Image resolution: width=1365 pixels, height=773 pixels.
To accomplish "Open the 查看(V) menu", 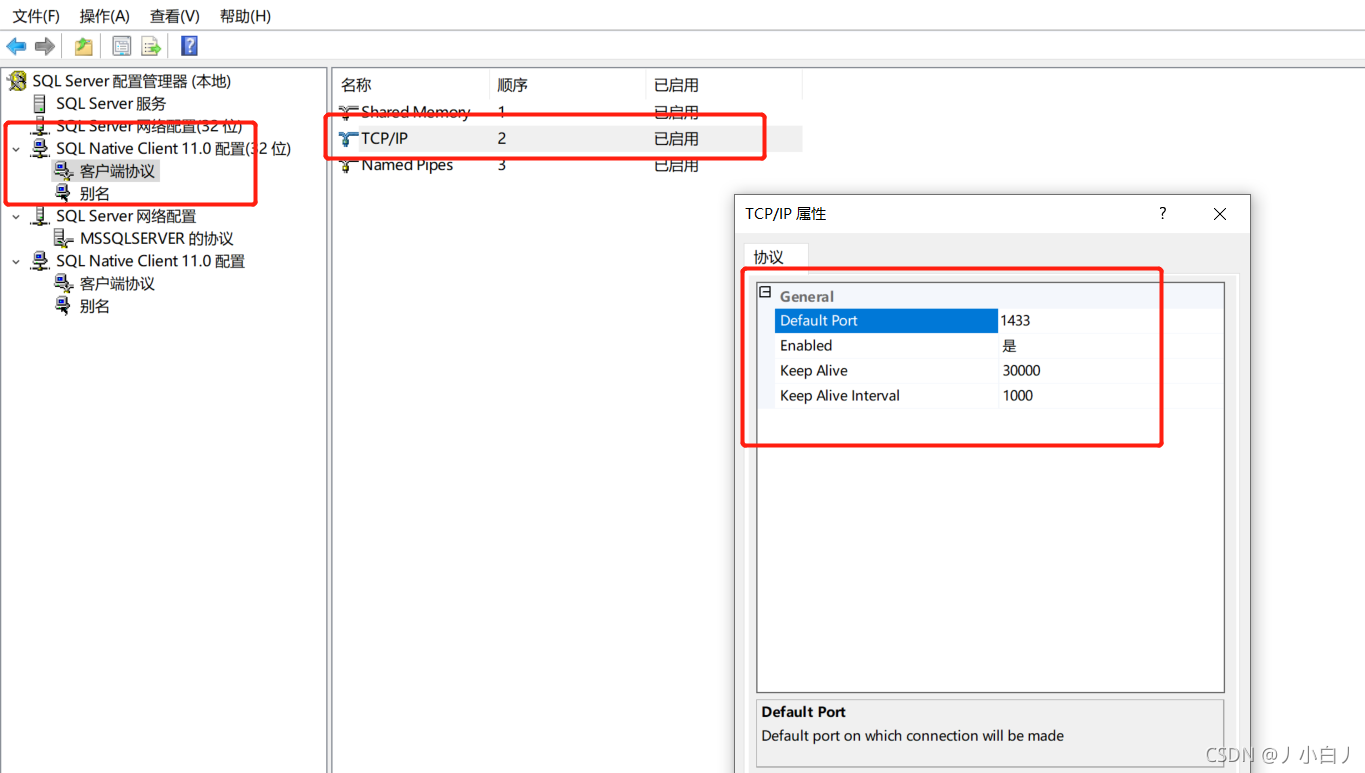I will click(x=175, y=16).
